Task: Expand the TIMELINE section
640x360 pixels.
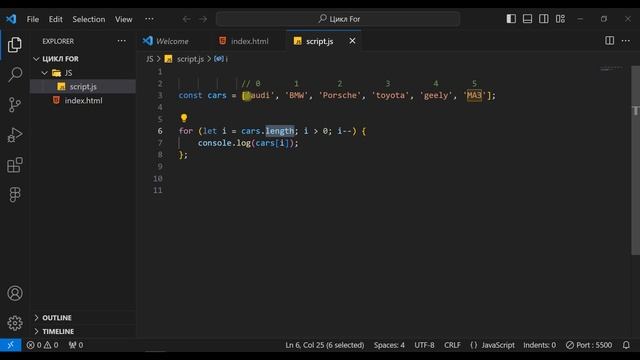Action: tap(58, 331)
